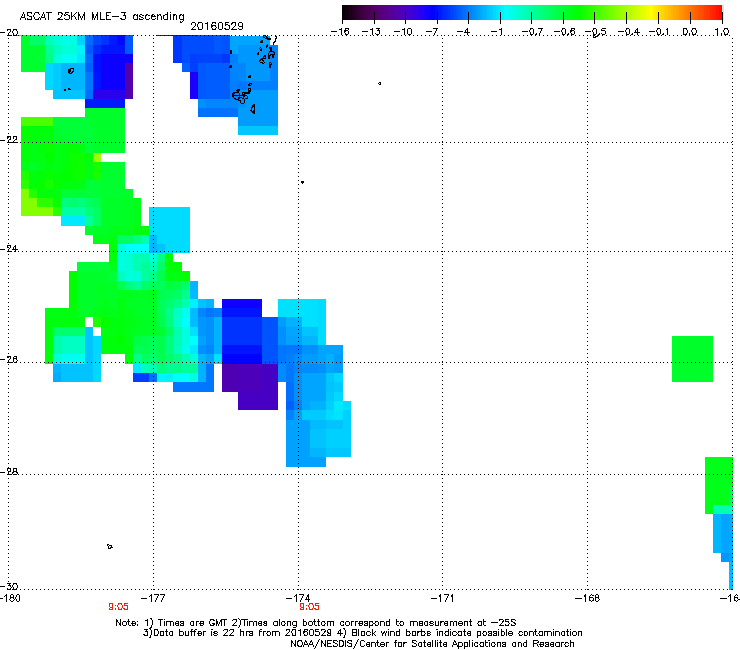740x650 pixels.
Task: Click the "-0.4" label on the color scale
Action: (628, 32)
